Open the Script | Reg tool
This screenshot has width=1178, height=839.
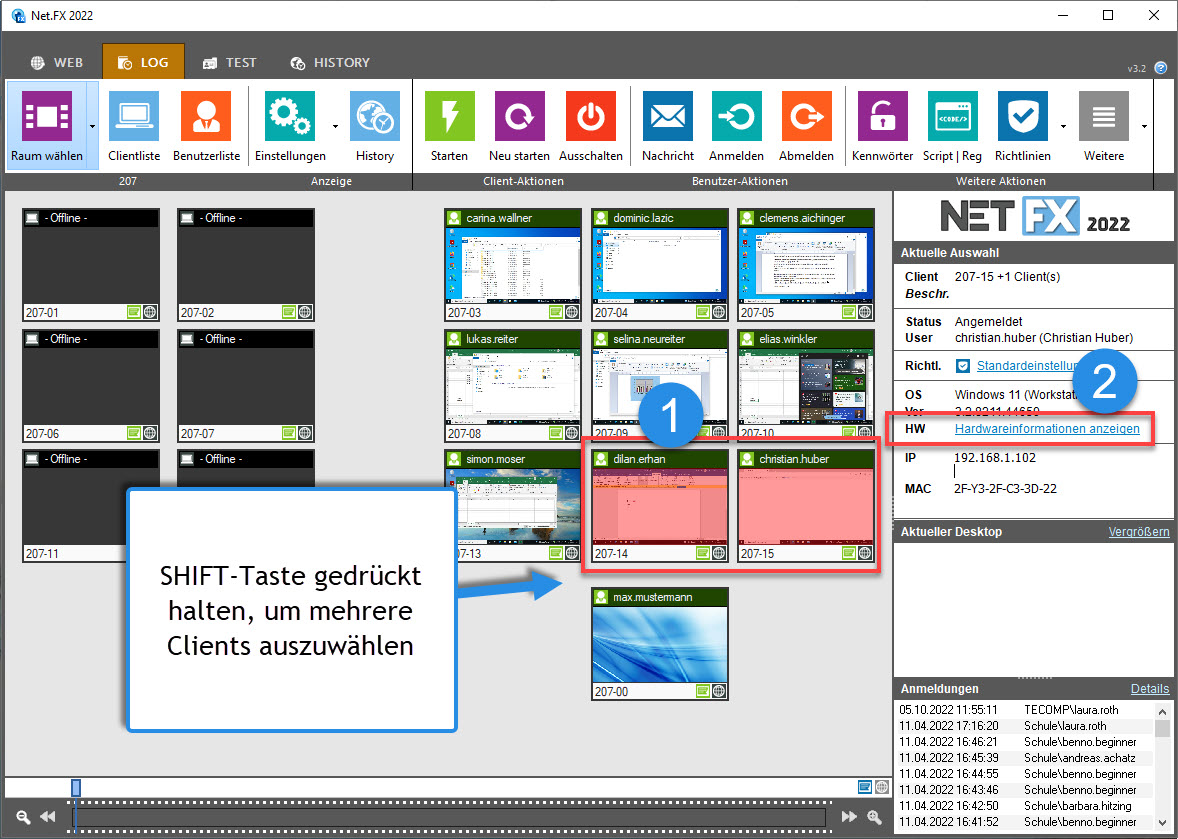click(x=952, y=125)
